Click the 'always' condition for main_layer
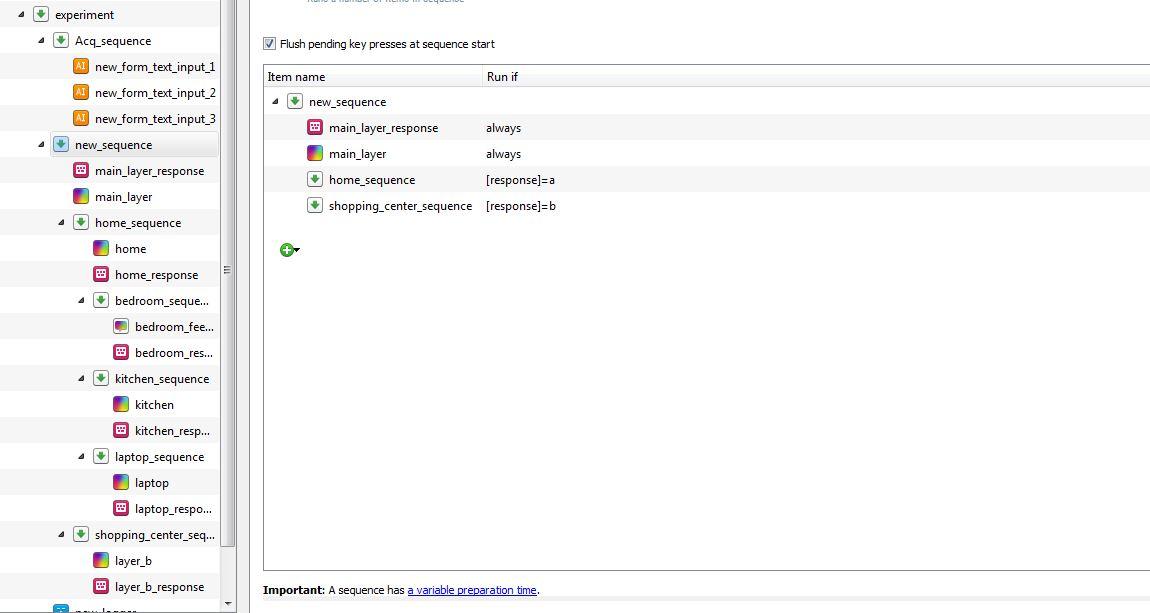The width and height of the screenshot is (1150, 613). (x=503, y=154)
